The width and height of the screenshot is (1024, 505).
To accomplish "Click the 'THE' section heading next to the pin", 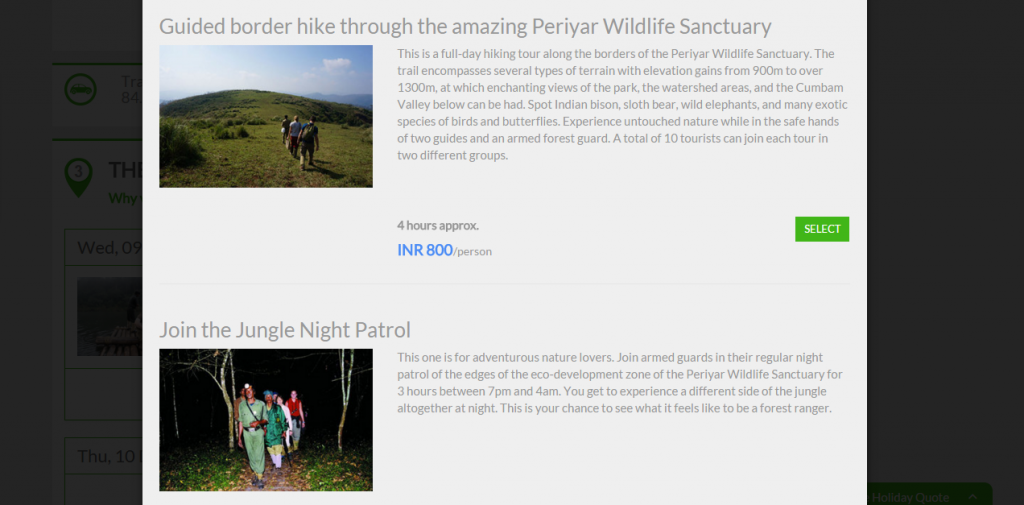I will pyautogui.click(x=125, y=170).
